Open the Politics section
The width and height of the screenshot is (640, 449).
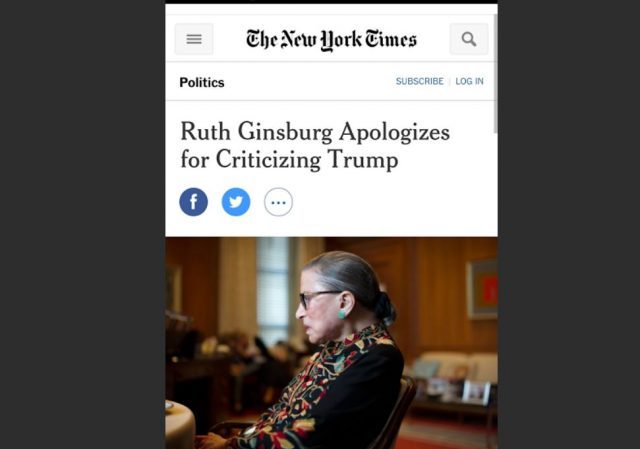[202, 82]
